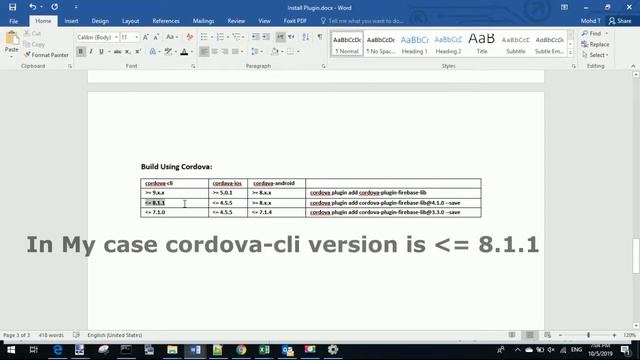Viewport: 640px width, 360px height.
Task: Click the Redo/Repeat icon
Action: [54, 7]
